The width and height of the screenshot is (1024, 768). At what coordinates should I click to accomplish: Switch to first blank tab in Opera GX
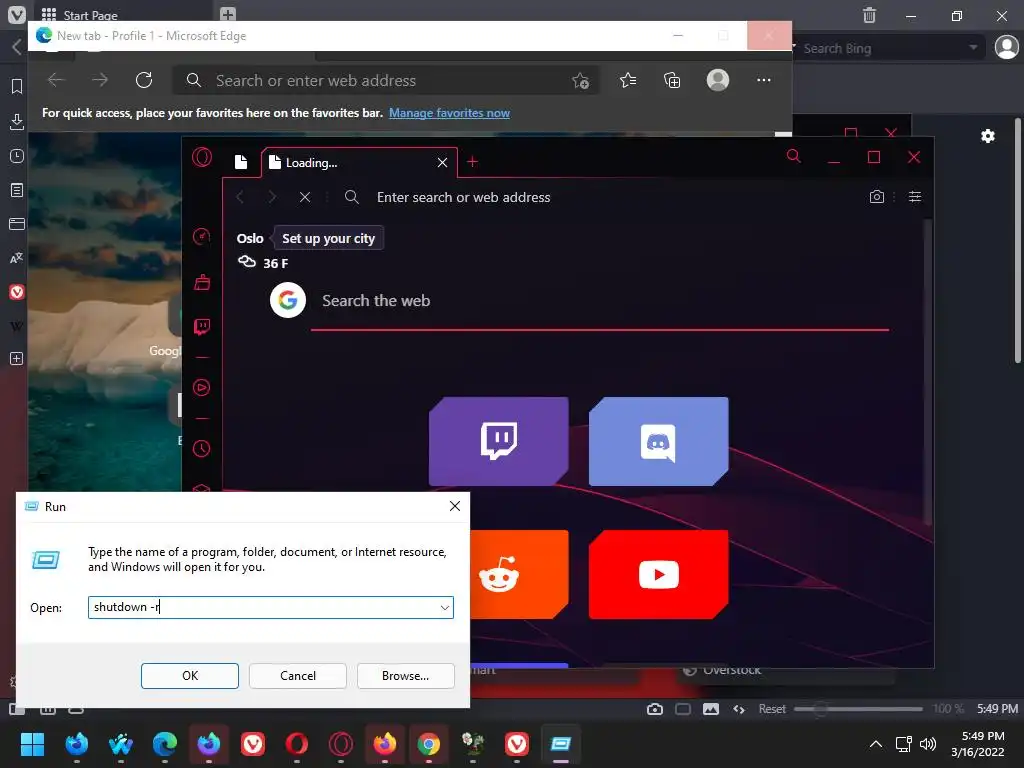point(241,162)
